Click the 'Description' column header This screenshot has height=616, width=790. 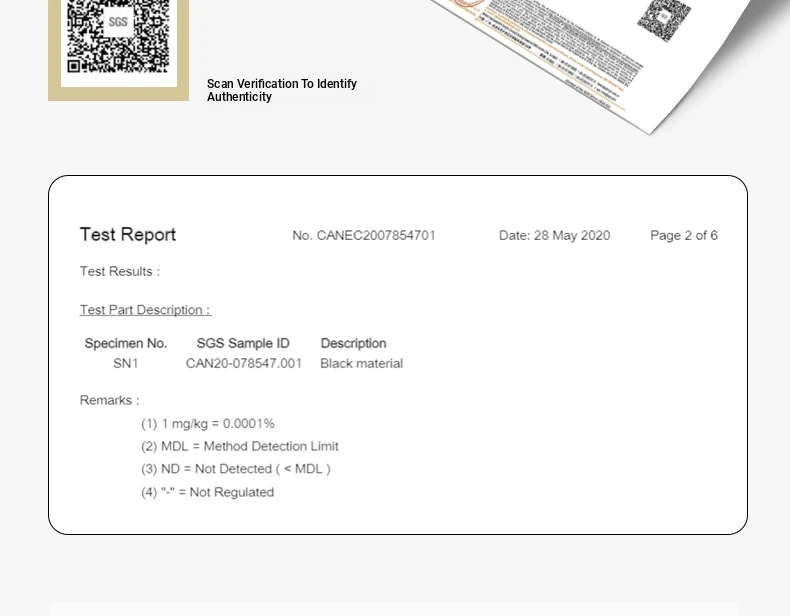point(353,343)
